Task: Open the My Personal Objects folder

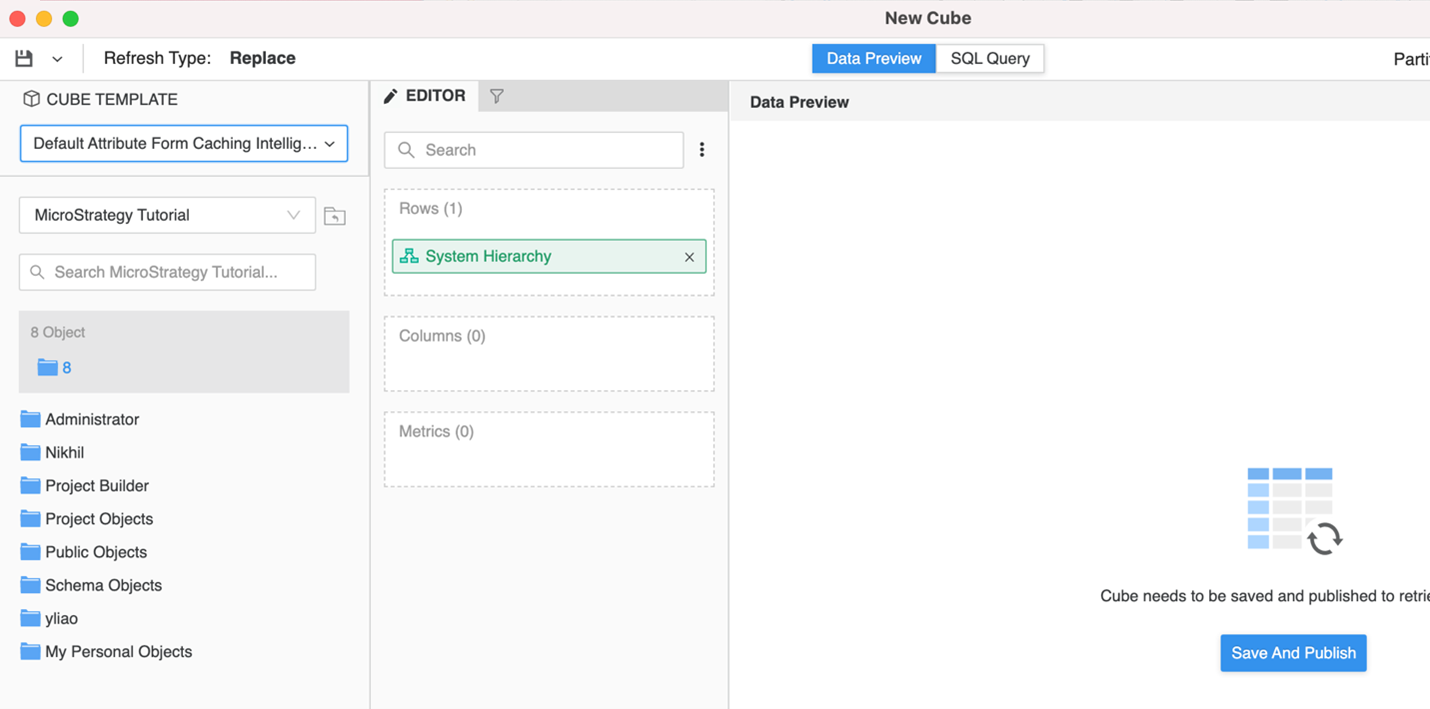Action: coord(117,651)
